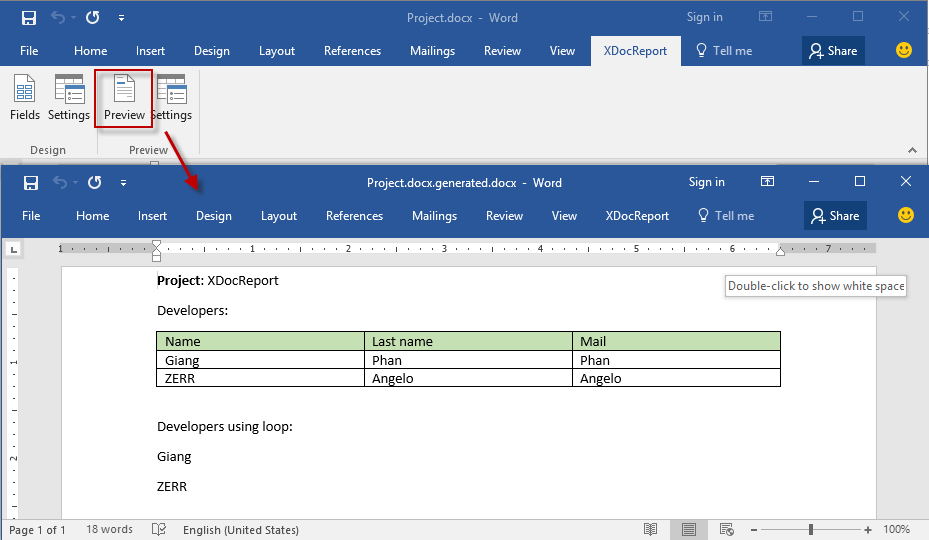This screenshot has height=540, width=929.
Task: Click Sign in on the generated document window
Action: click(x=706, y=182)
